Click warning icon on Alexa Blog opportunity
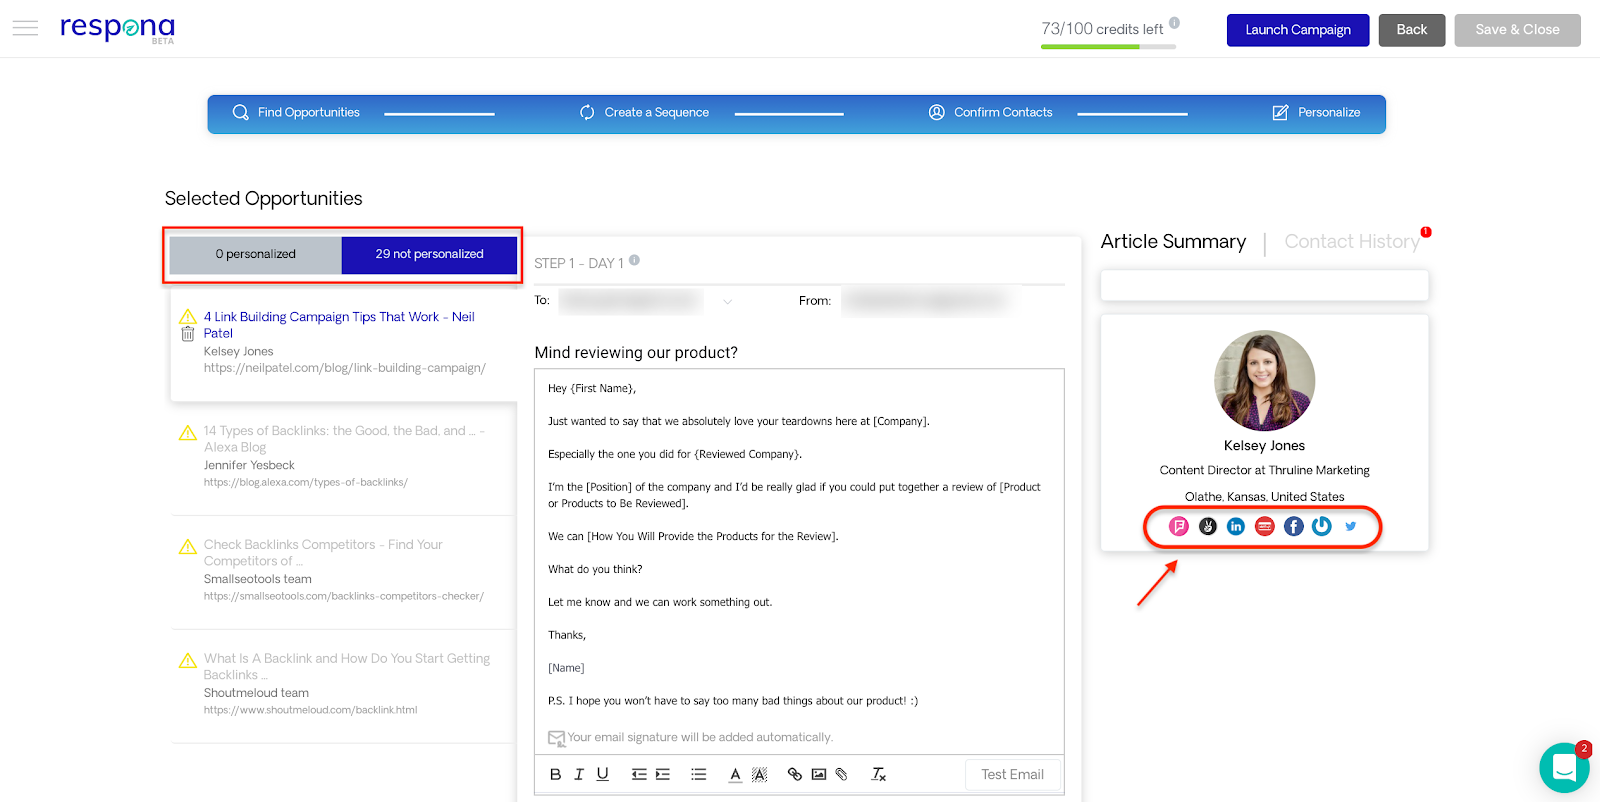This screenshot has width=1600, height=802. click(188, 432)
